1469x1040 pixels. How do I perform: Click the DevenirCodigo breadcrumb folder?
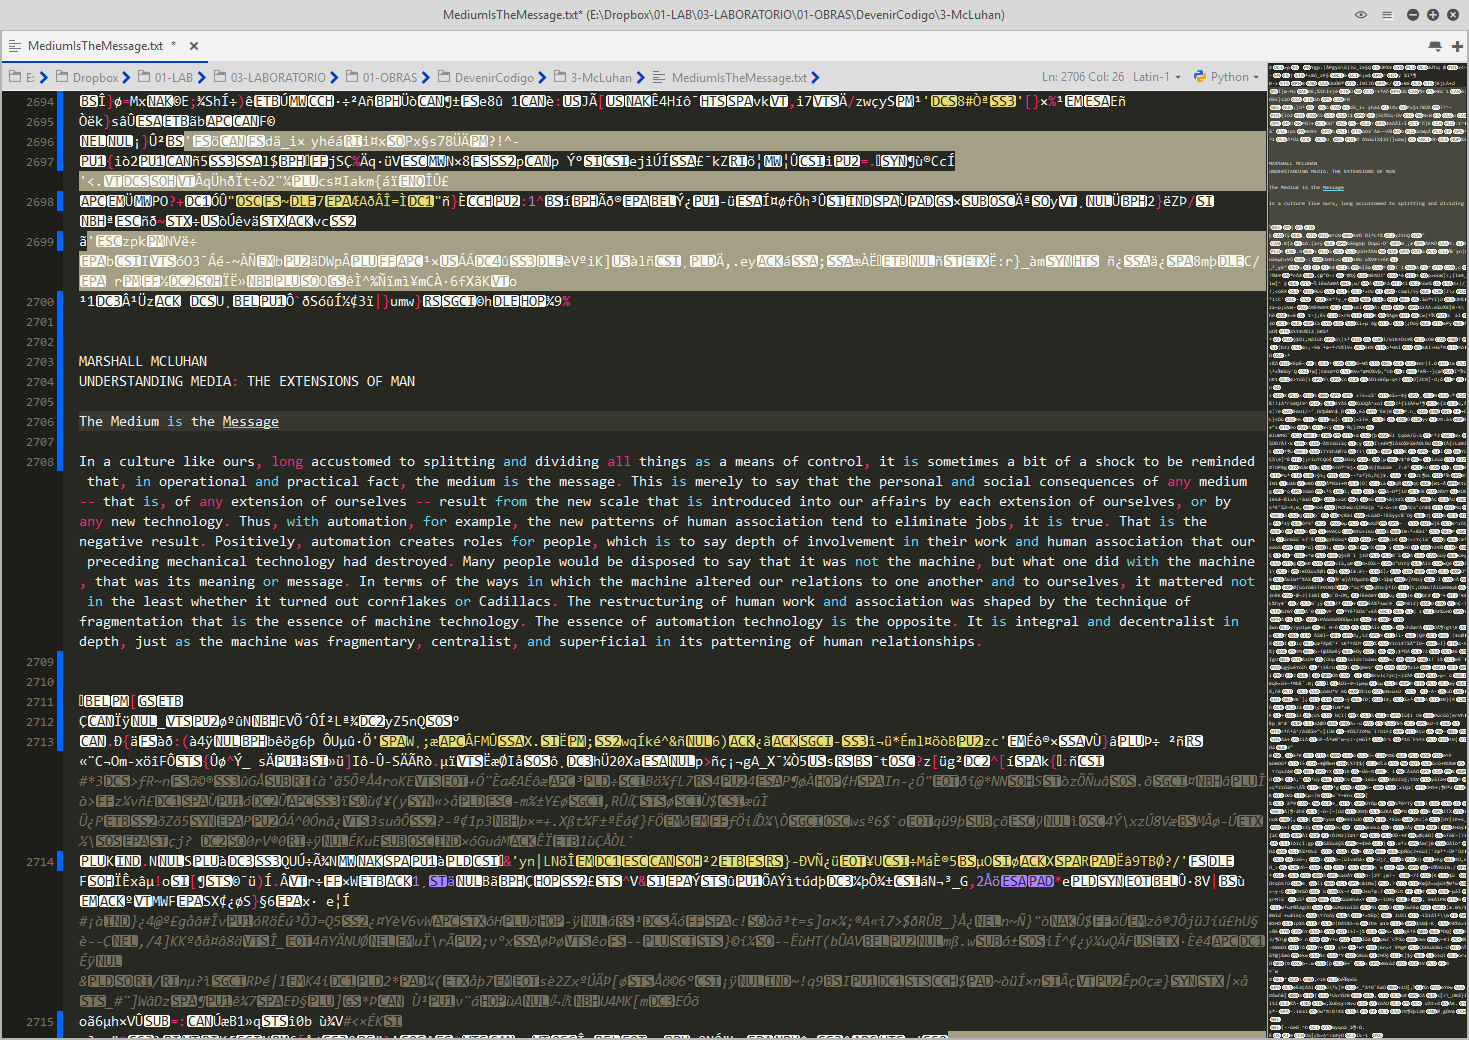pyautogui.click(x=494, y=77)
